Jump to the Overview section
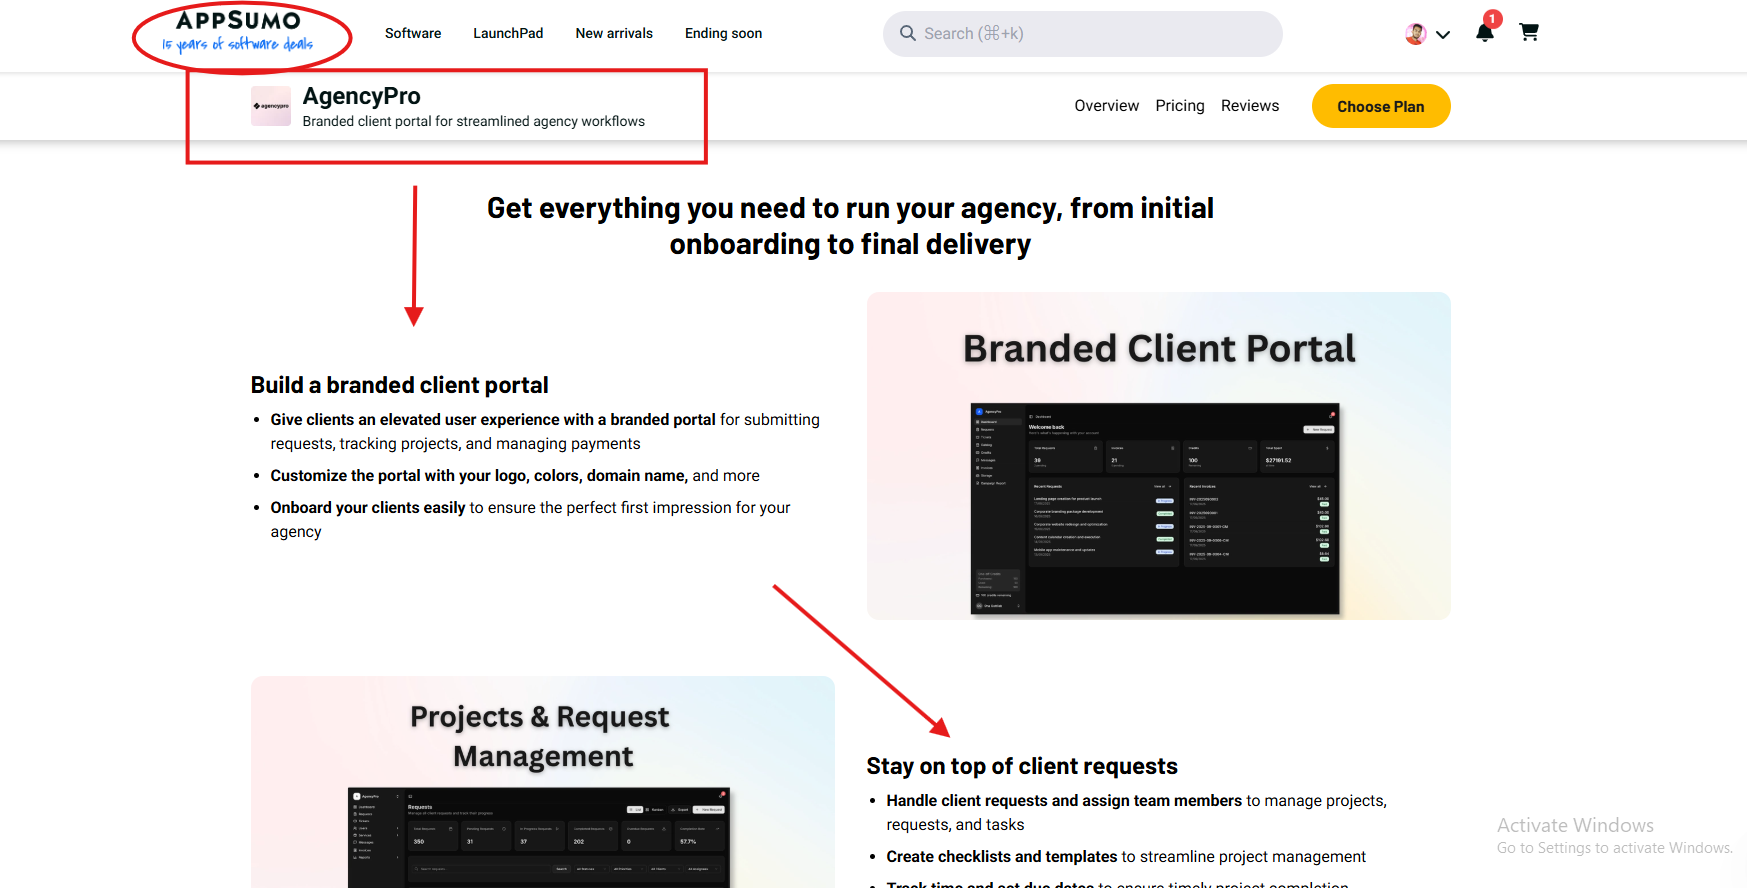Image resolution: width=1747 pixels, height=888 pixels. click(x=1106, y=106)
